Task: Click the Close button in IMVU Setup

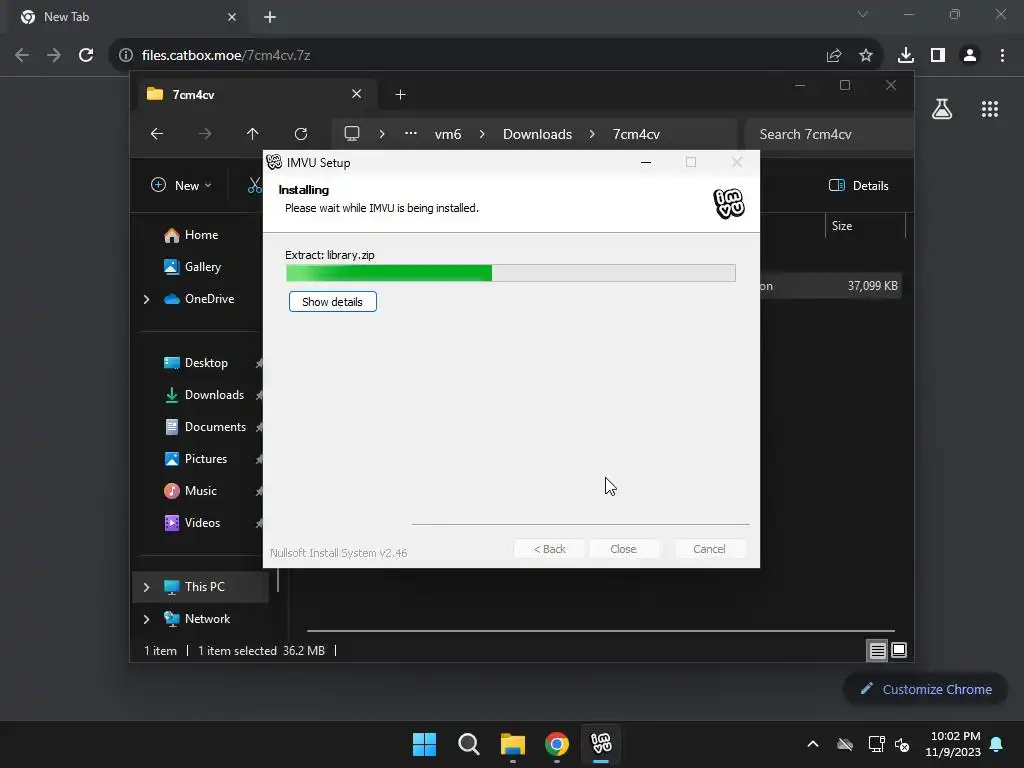Action: click(624, 549)
